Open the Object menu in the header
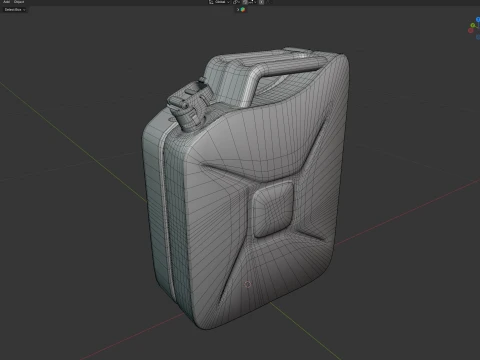Viewport: 480px width, 360px height. [x=19, y=2]
